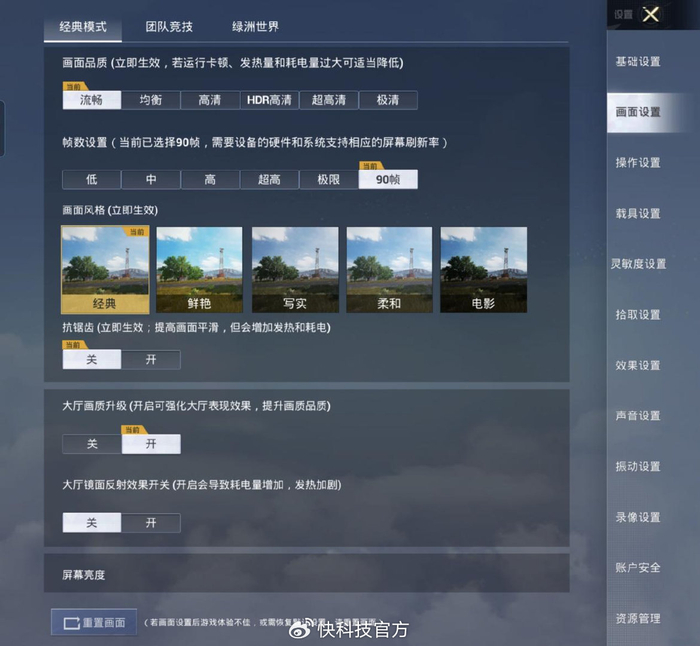The image size is (700, 646).
Task: Open 灵敏度设置 in sidebar
Action: click(638, 264)
